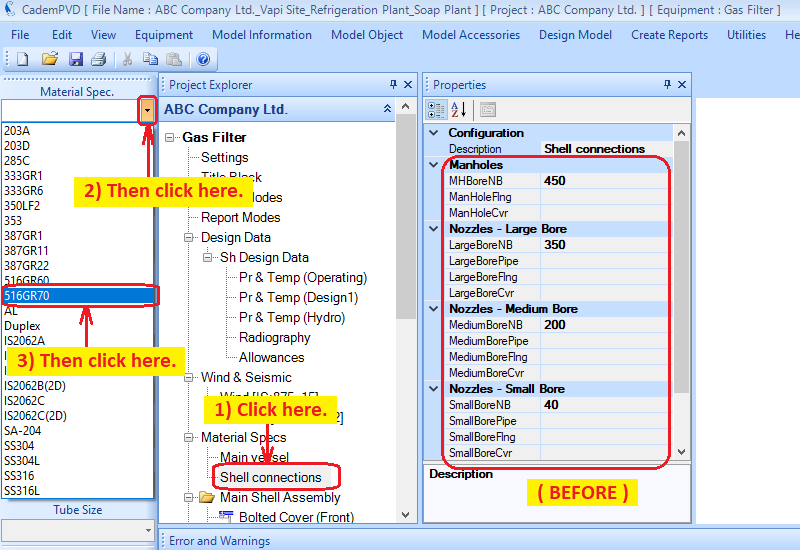This screenshot has width=800, height=550.
Task: Collapse the Design Data tree node
Action: [189, 237]
